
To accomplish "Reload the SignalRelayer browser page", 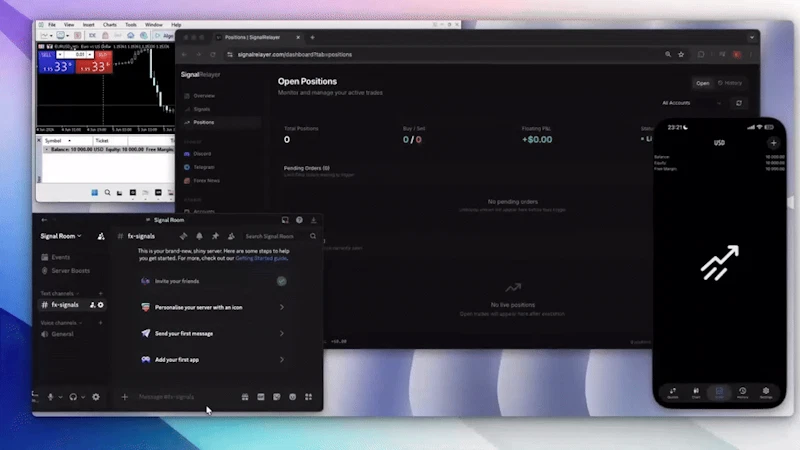I will (x=213, y=55).
